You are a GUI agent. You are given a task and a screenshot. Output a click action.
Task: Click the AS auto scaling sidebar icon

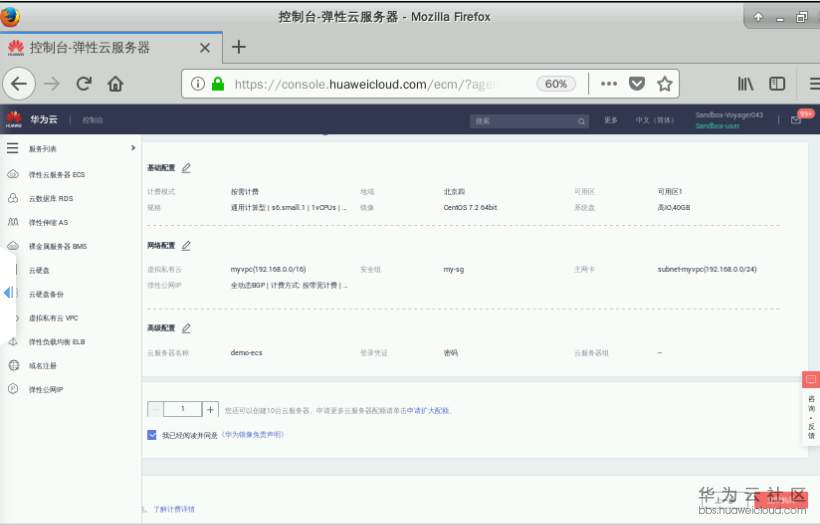13,222
